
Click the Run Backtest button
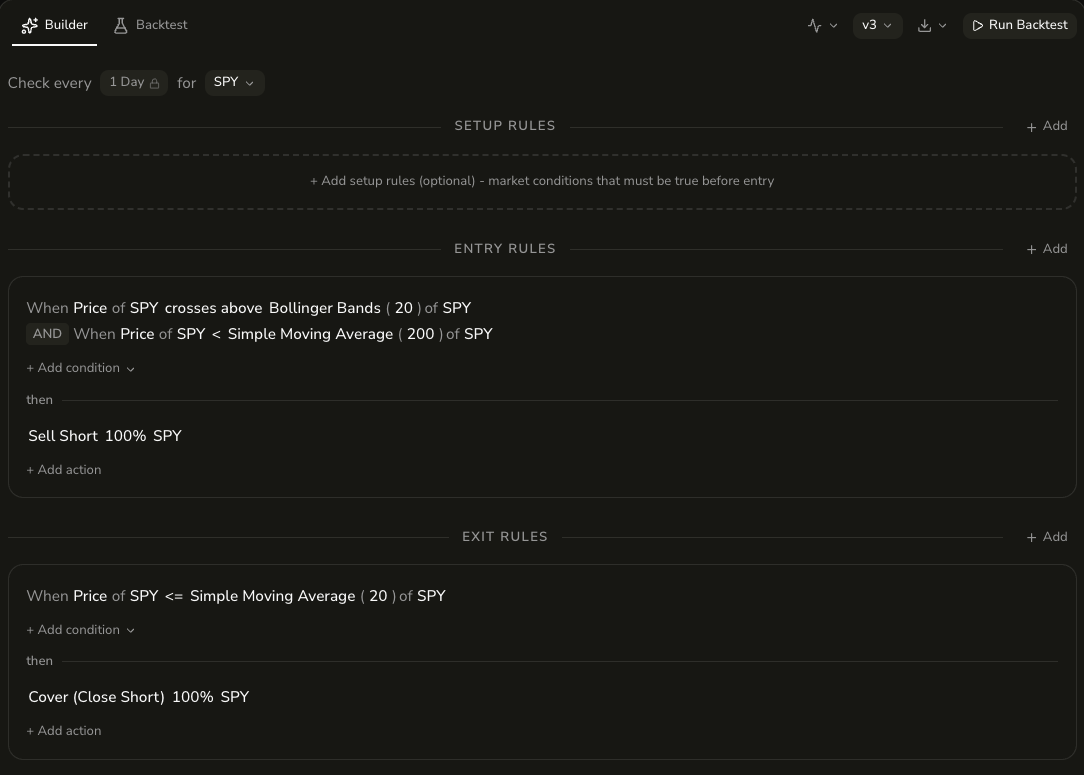pyautogui.click(x=1020, y=25)
